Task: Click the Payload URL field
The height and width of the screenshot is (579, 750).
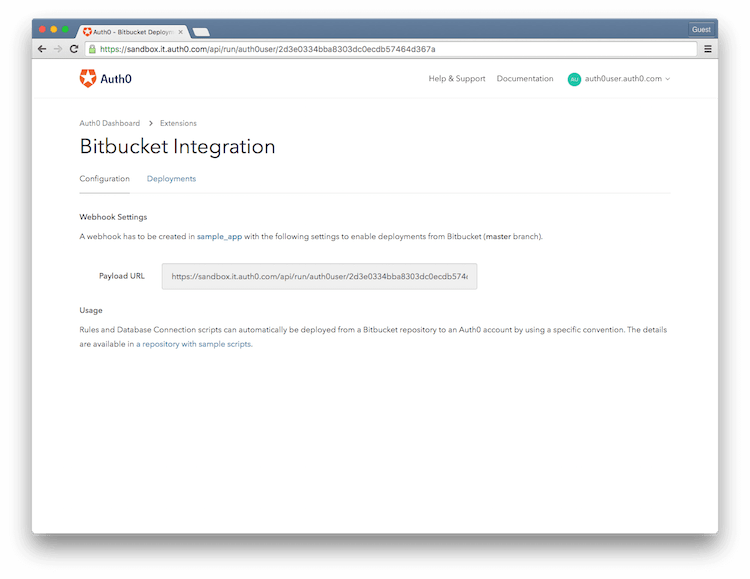Action: [319, 276]
